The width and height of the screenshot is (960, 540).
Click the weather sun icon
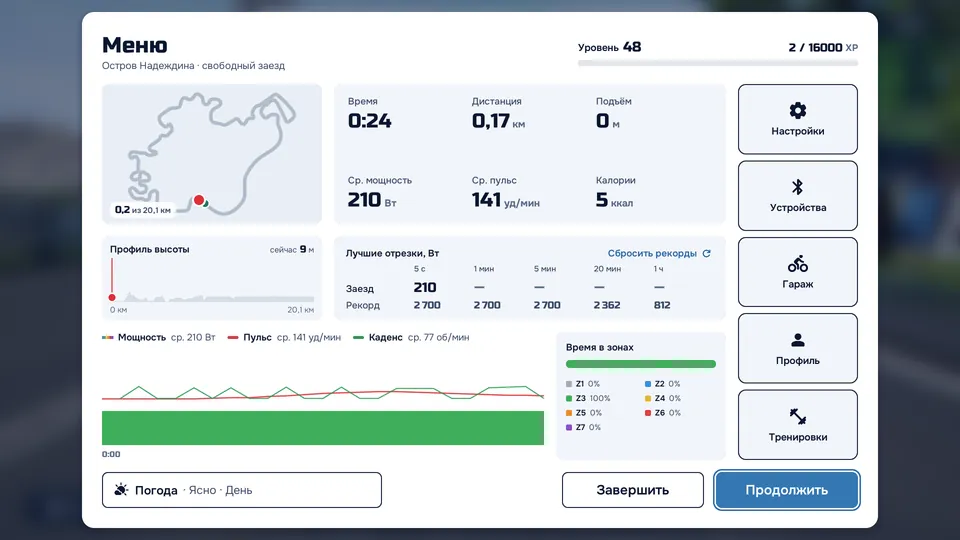click(121, 490)
